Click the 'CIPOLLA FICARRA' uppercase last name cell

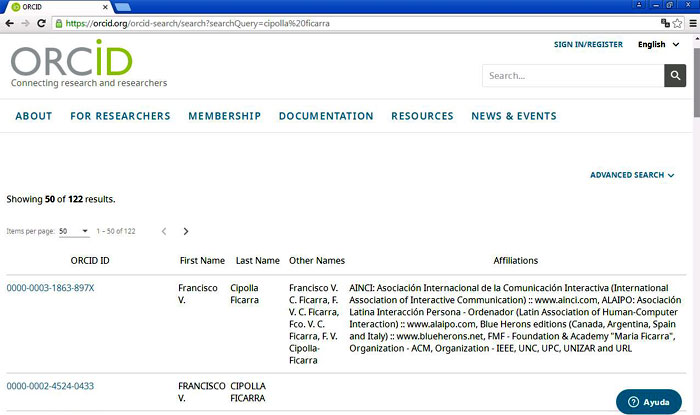coord(248,392)
